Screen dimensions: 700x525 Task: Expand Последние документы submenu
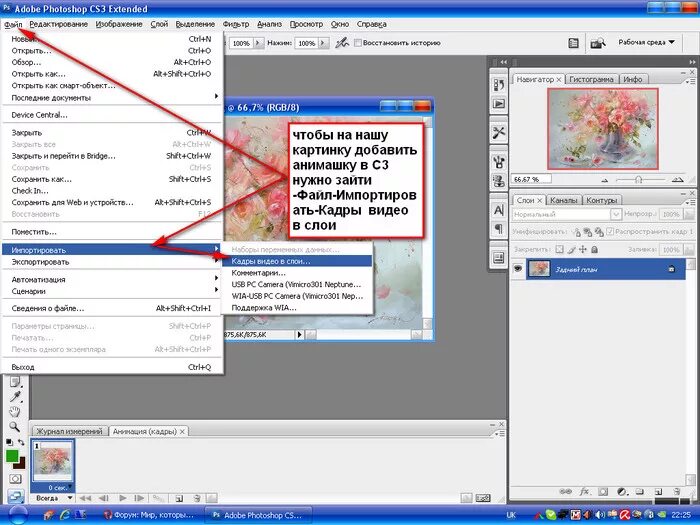pyautogui.click(x=111, y=97)
